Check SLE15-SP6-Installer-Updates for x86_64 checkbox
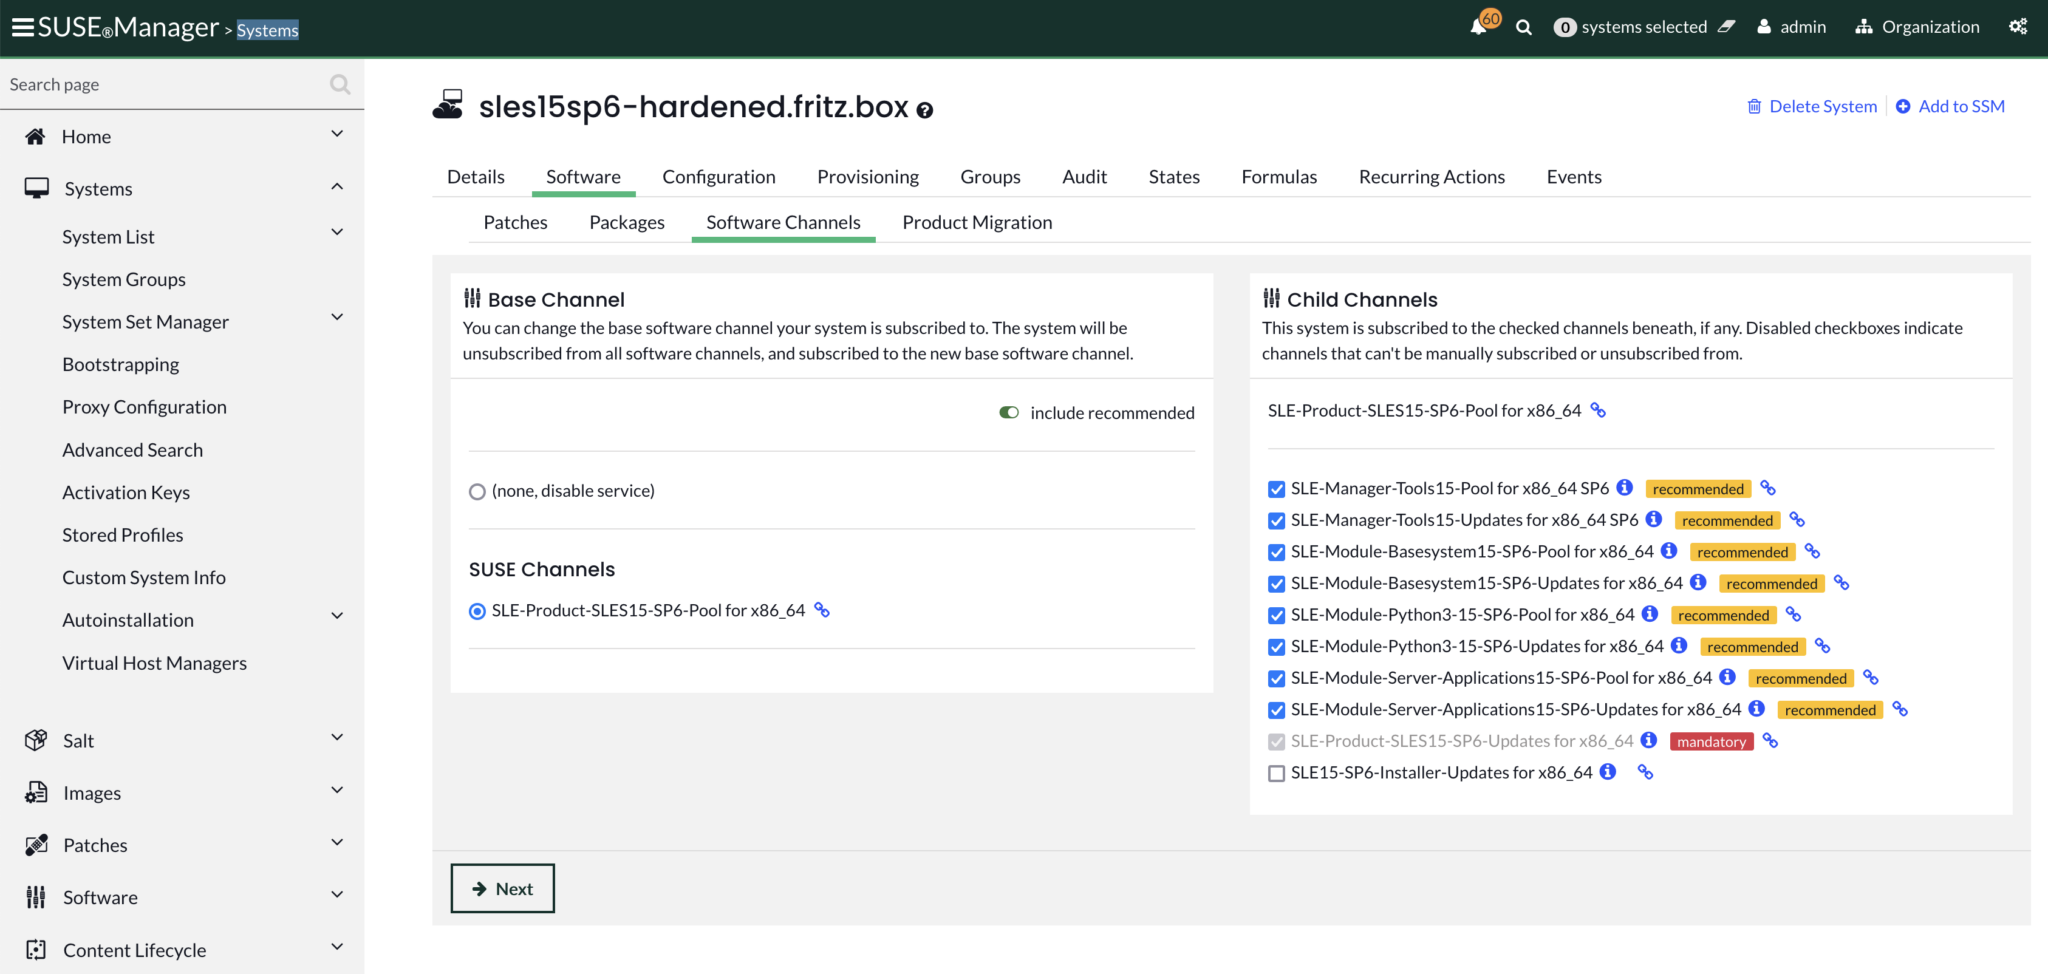 [1276, 773]
